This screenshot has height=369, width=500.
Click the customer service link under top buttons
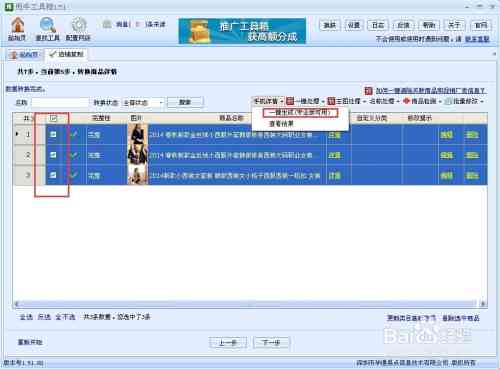coord(477,39)
